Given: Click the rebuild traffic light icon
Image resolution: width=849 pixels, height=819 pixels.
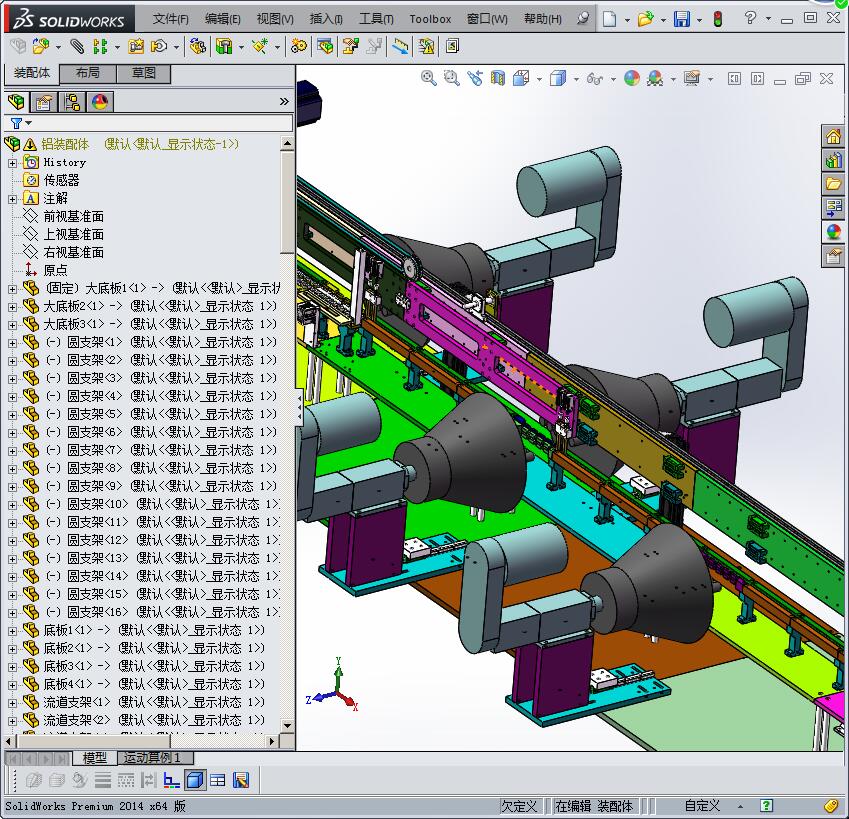Looking at the screenshot, I should (x=717, y=19).
